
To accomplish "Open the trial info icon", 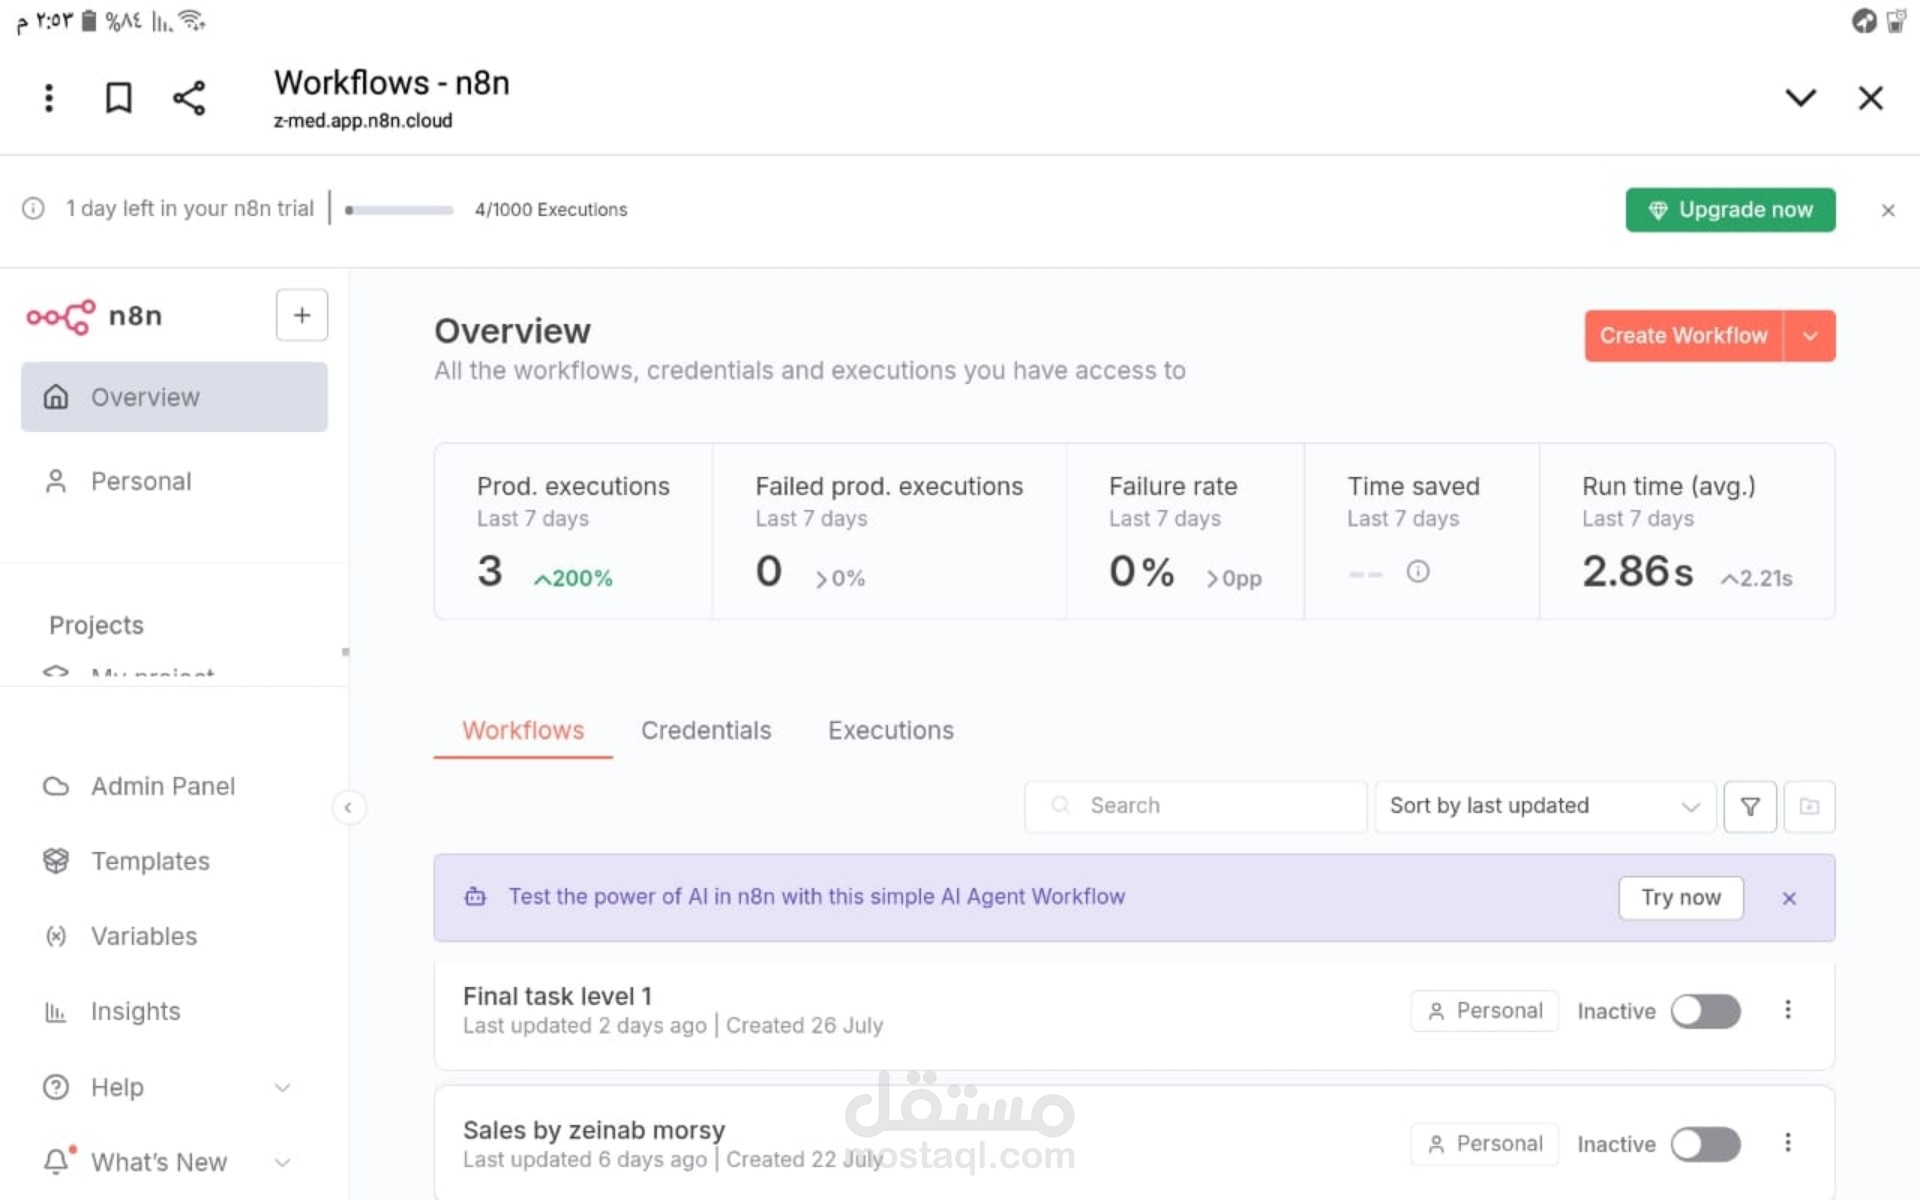I will click(34, 209).
